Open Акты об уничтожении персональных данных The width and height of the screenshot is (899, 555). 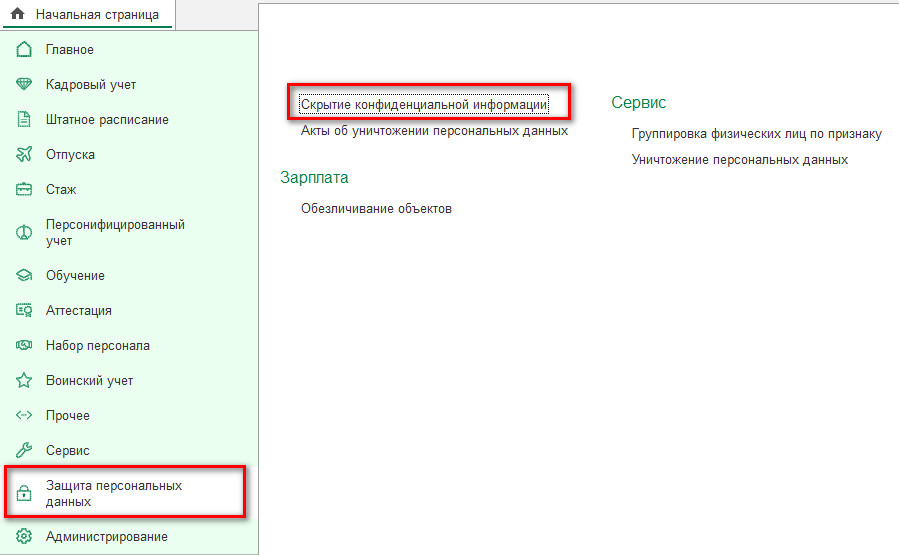tap(434, 131)
